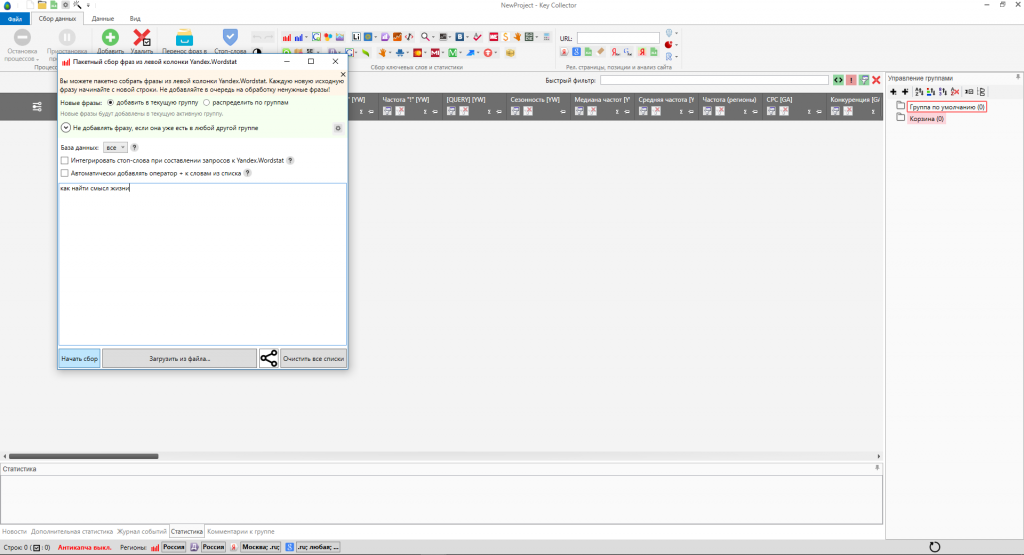
Task: Select the 'Корзина (0)' group
Action: pyautogui.click(x=925, y=118)
